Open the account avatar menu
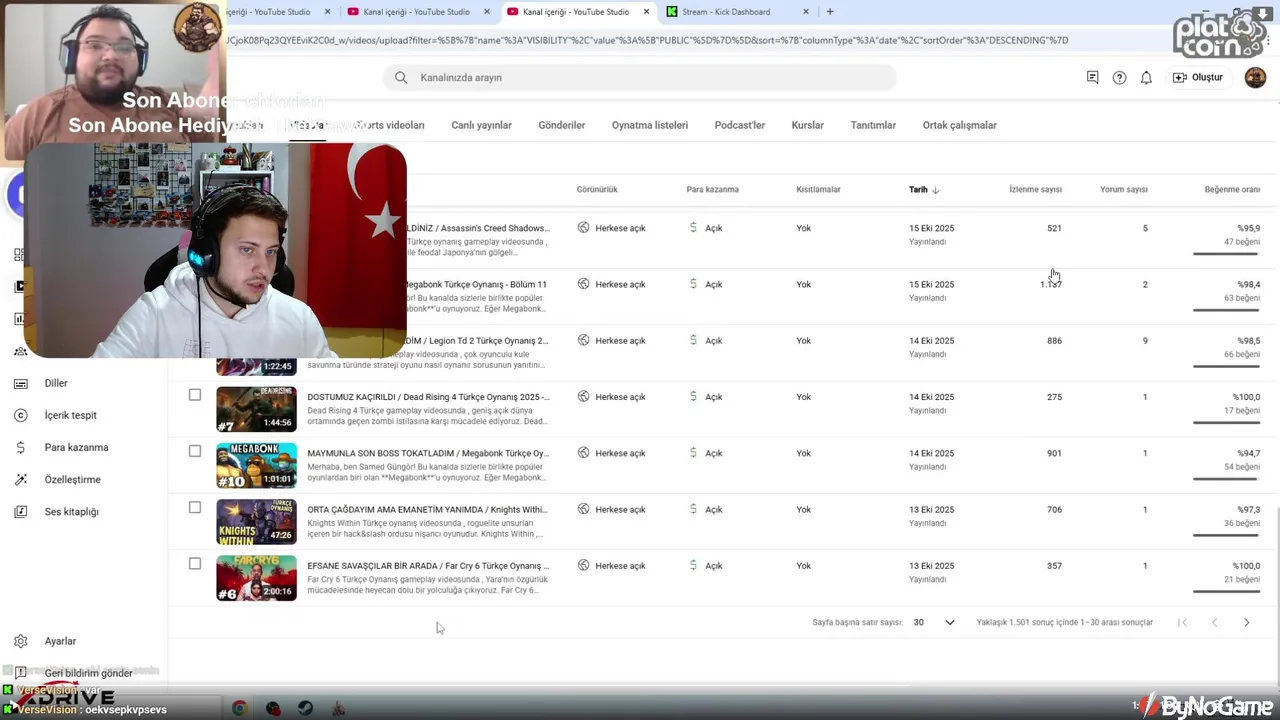The height and width of the screenshot is (720, 1280). [1255, 77]
